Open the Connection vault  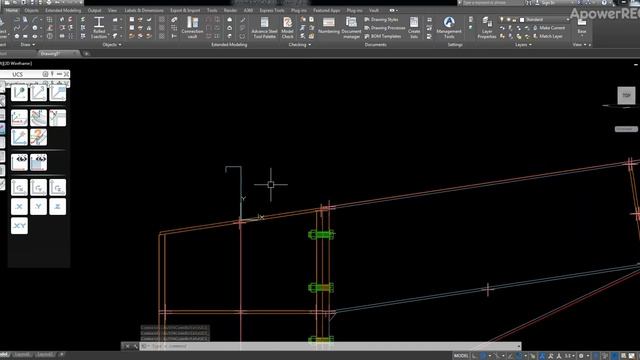pyautogui.click(x=192, y=28)
